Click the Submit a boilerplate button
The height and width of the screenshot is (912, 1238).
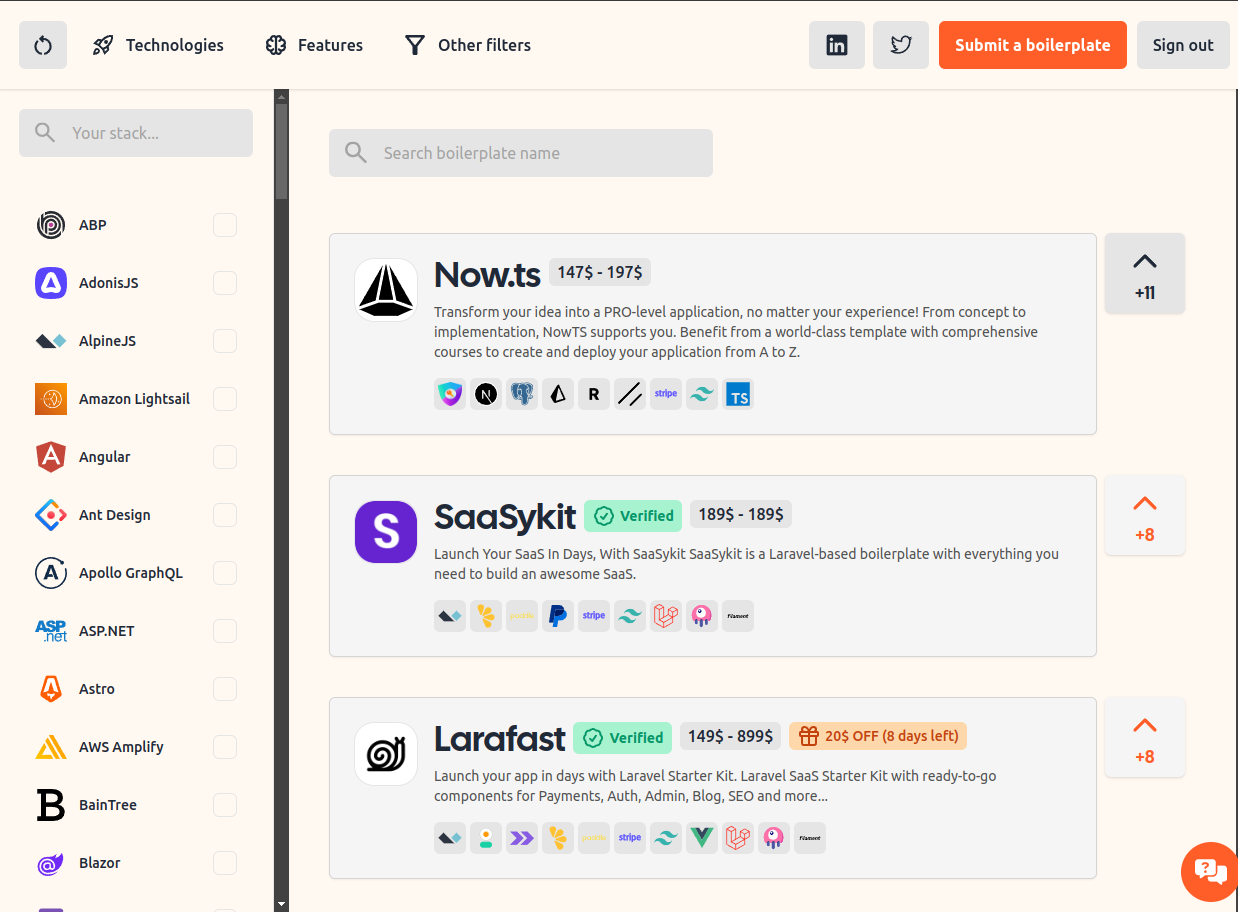1032,45
